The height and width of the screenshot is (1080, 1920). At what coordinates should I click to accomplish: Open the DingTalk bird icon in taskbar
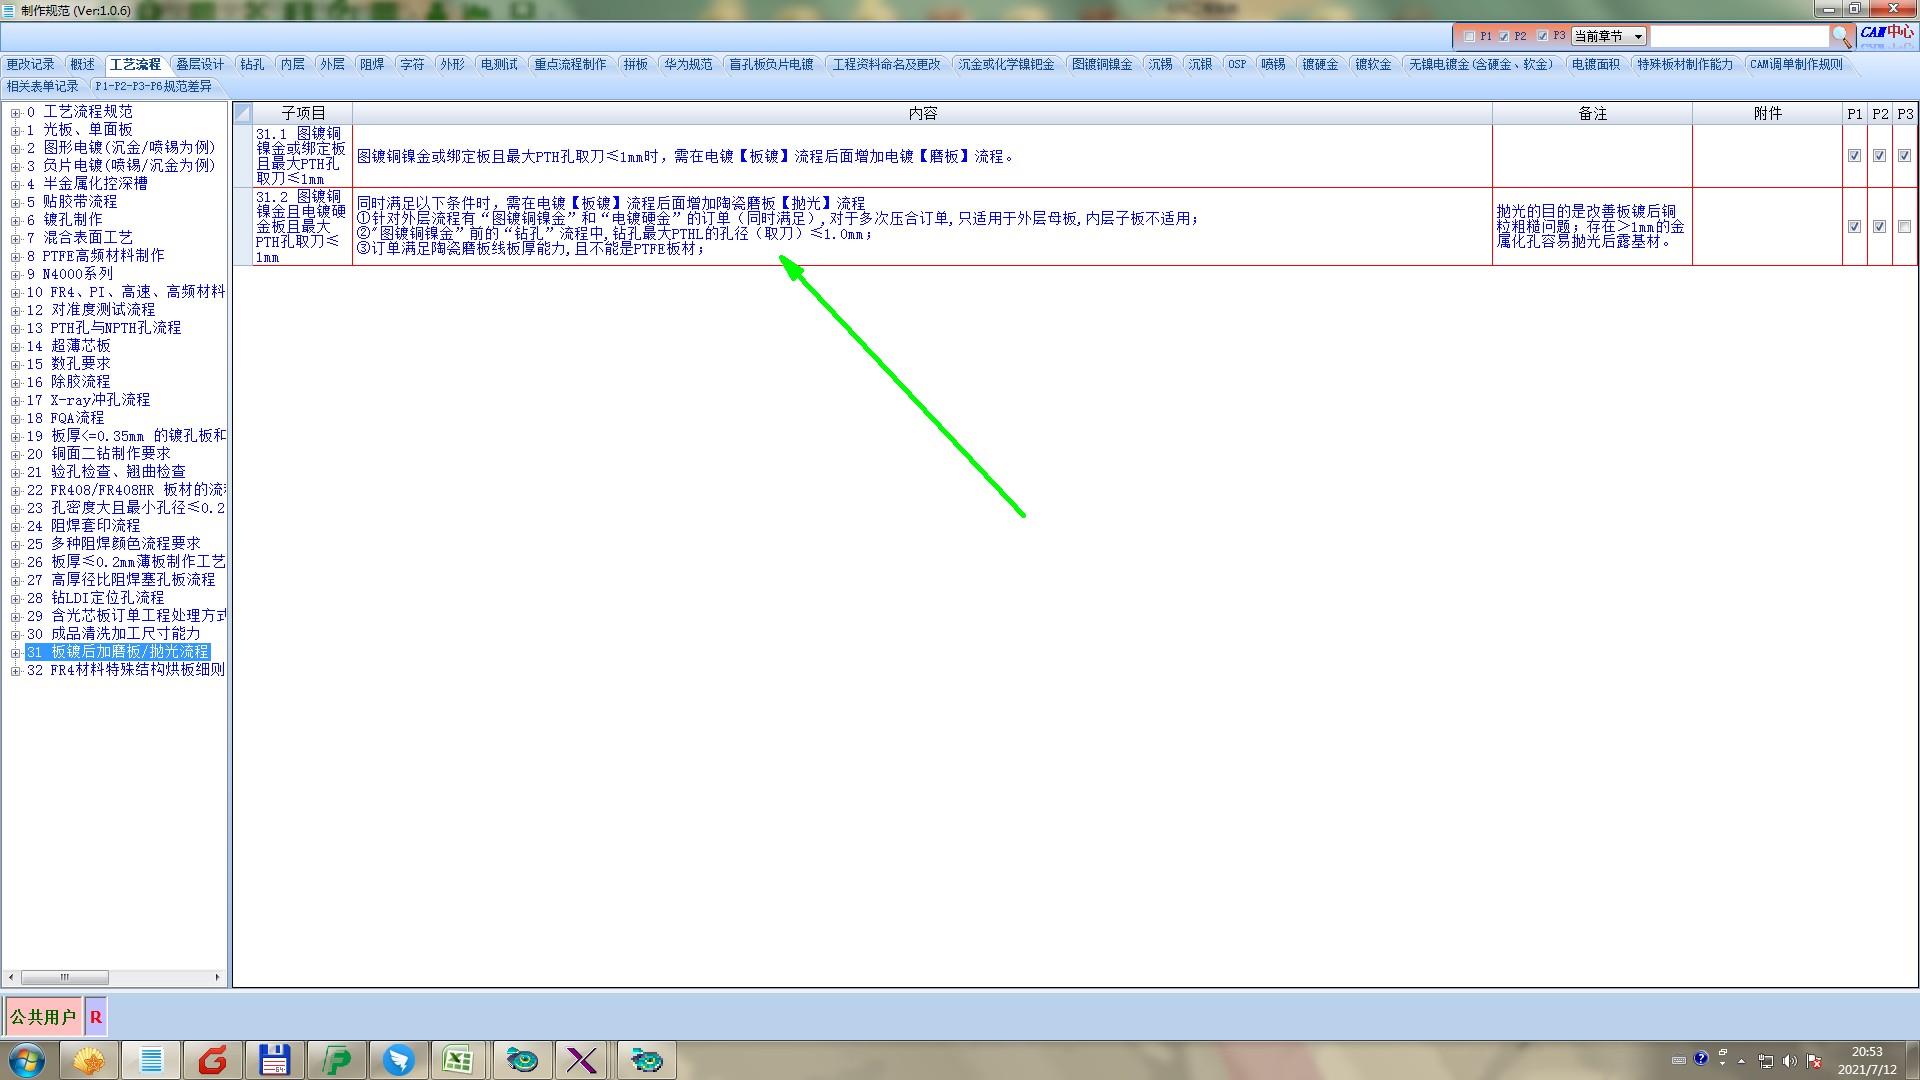pyautogui.click(x=398, y=1060)
